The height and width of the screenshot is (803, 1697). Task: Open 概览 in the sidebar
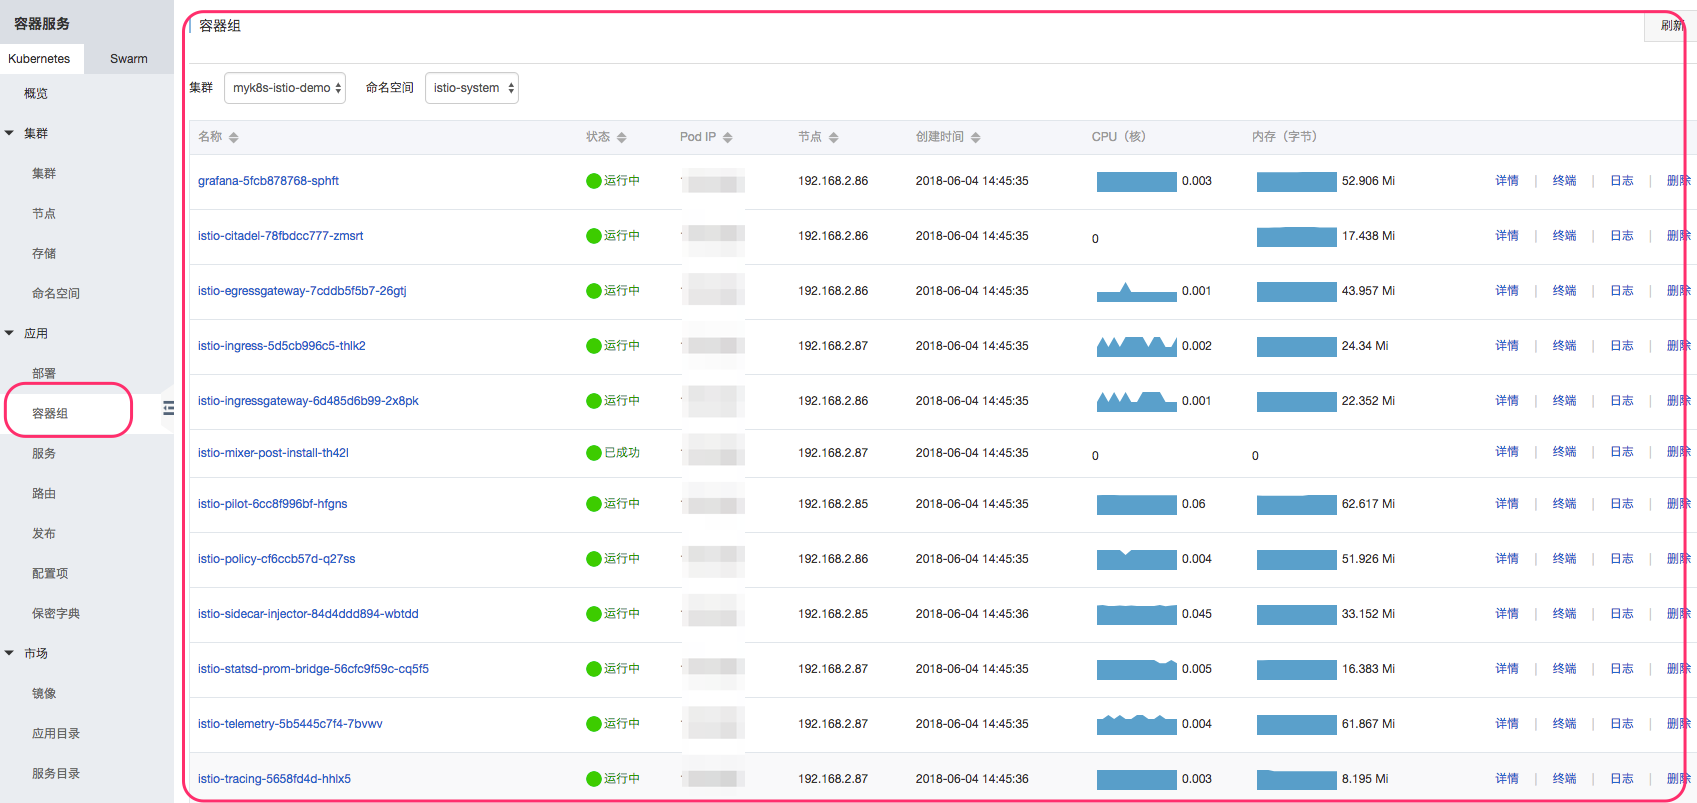36,93
